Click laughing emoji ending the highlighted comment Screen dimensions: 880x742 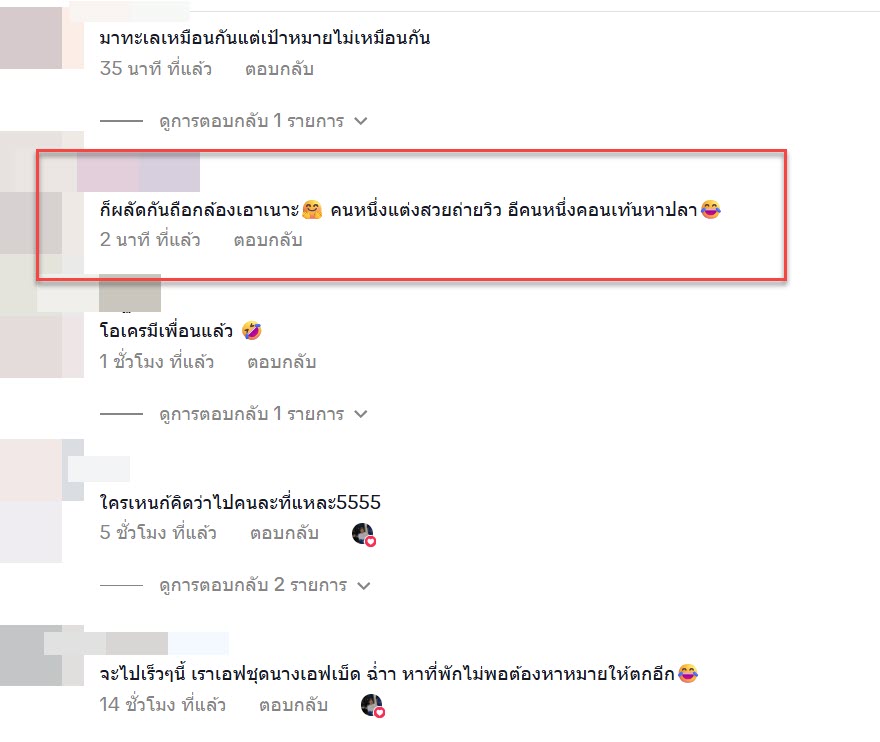click(x=711, y=210)
